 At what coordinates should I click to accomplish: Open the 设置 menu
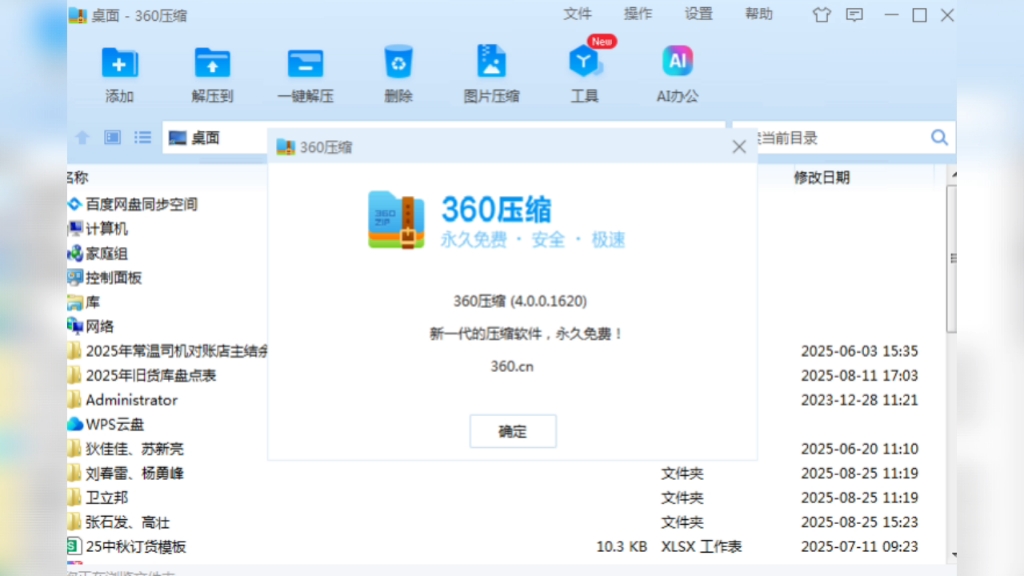click(698, 14)
